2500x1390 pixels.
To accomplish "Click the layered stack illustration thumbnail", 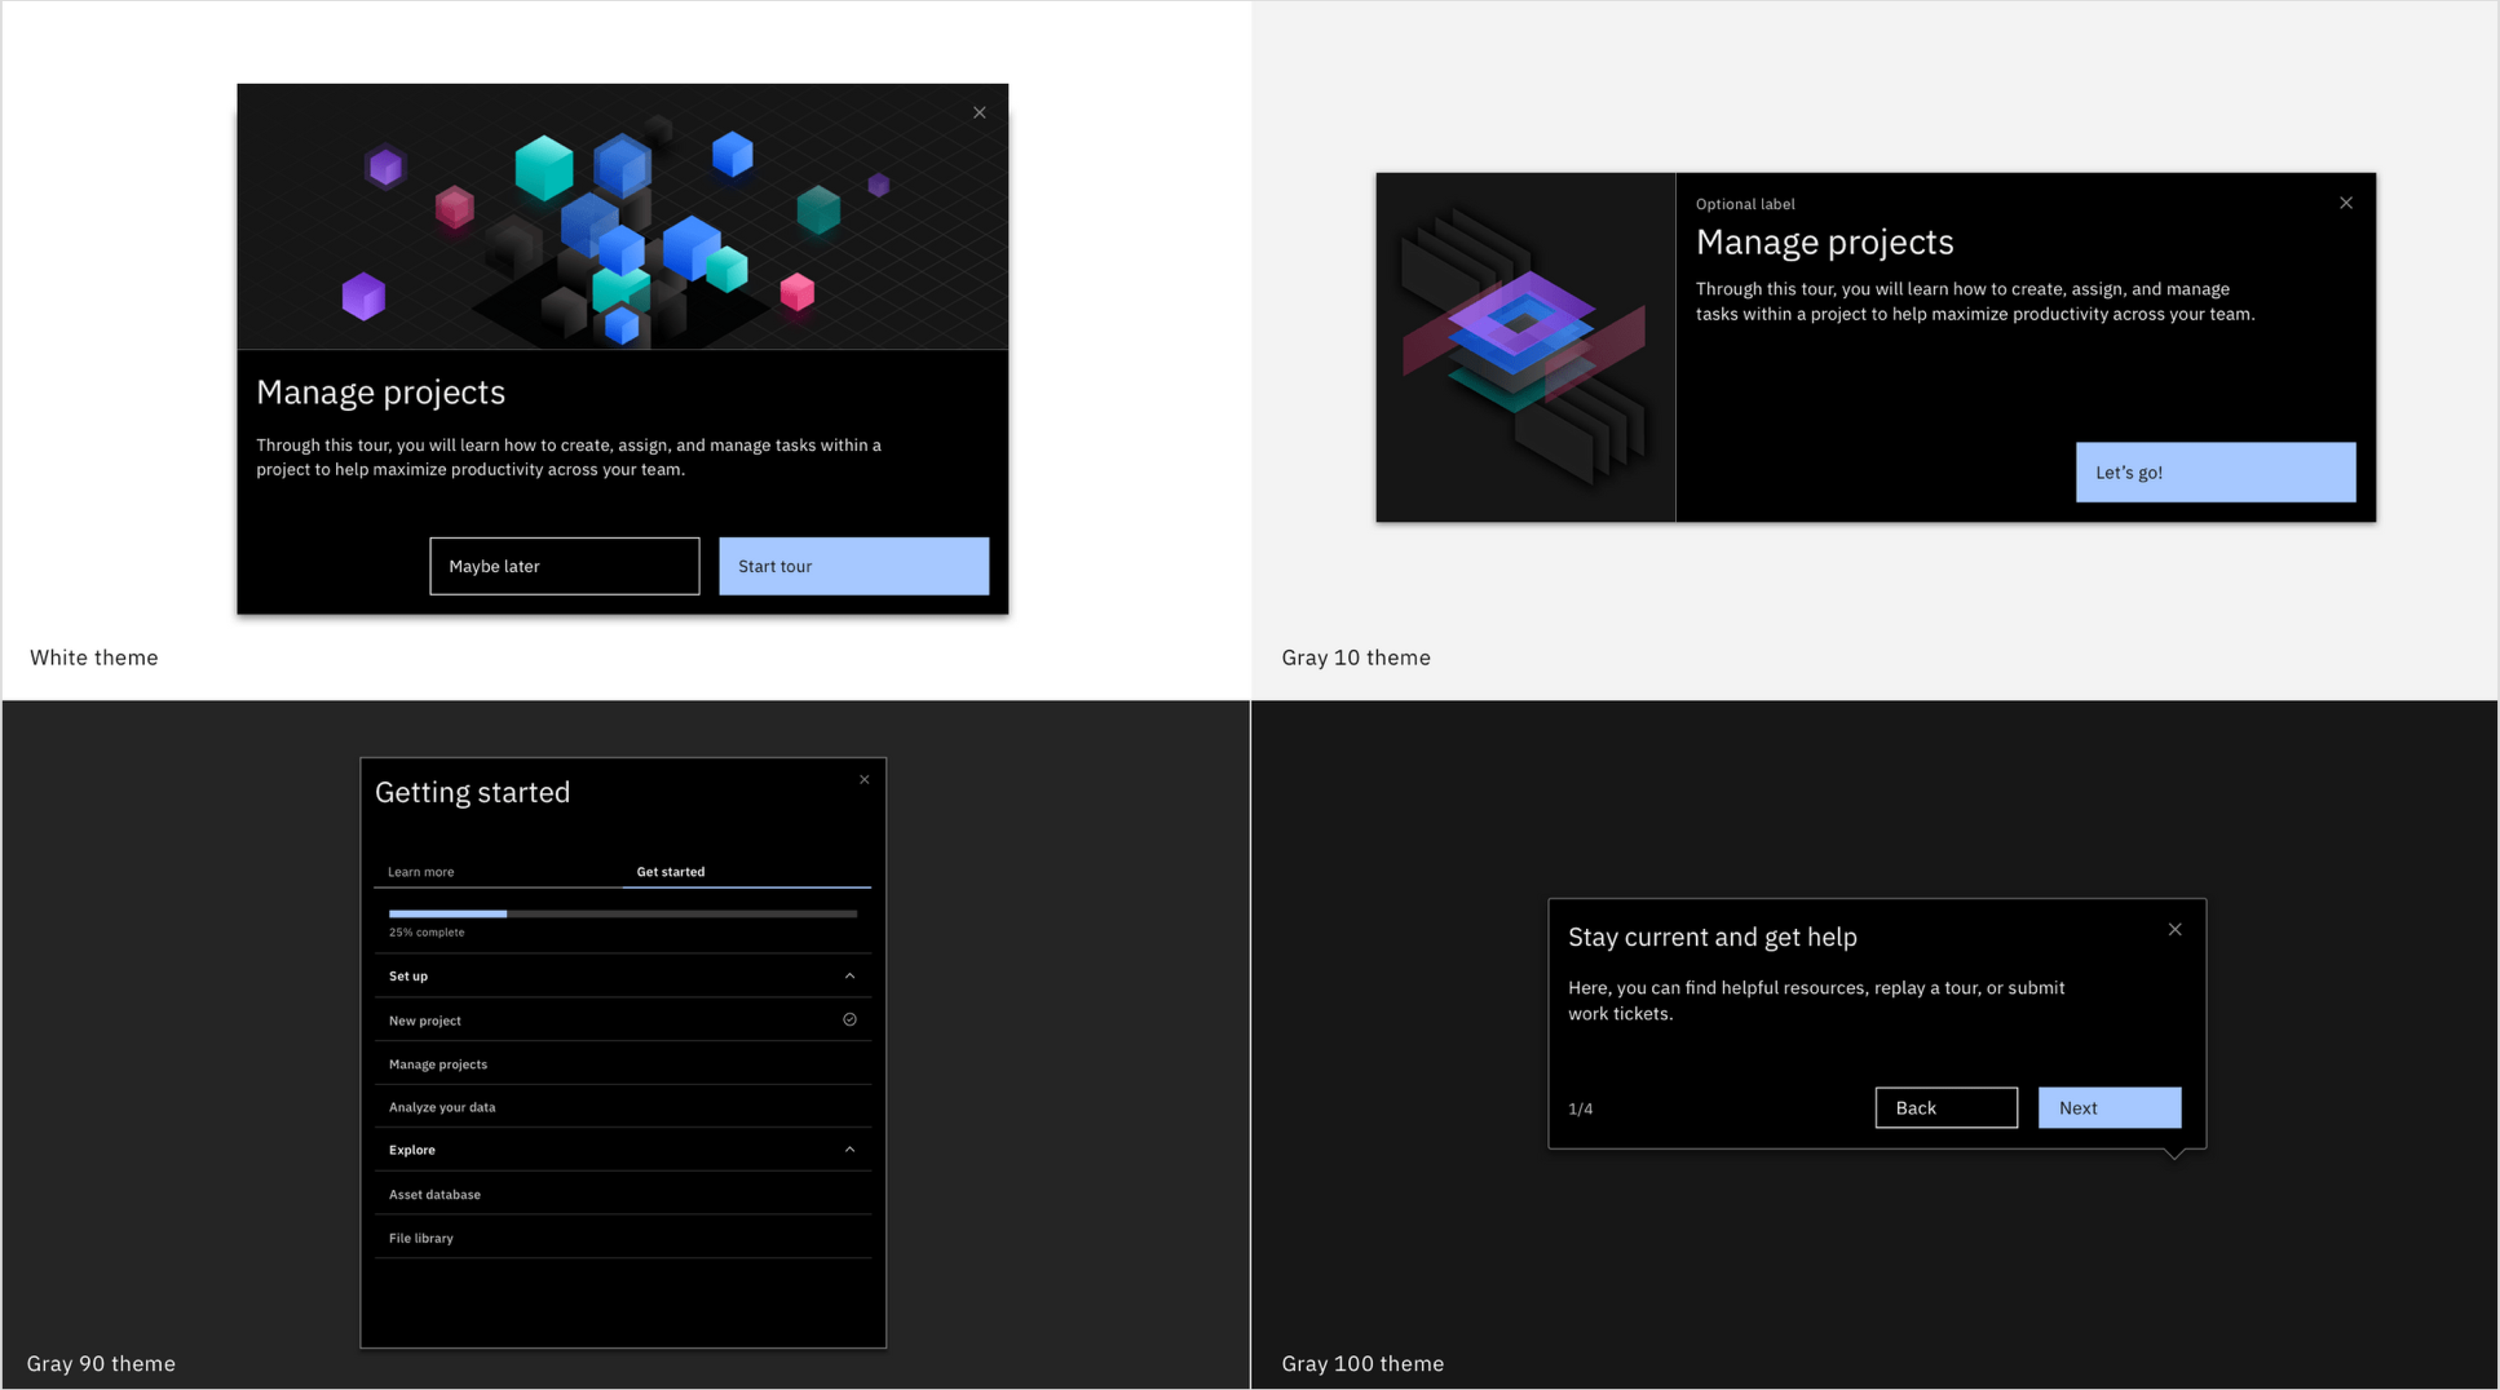I will click(1524, 347).
